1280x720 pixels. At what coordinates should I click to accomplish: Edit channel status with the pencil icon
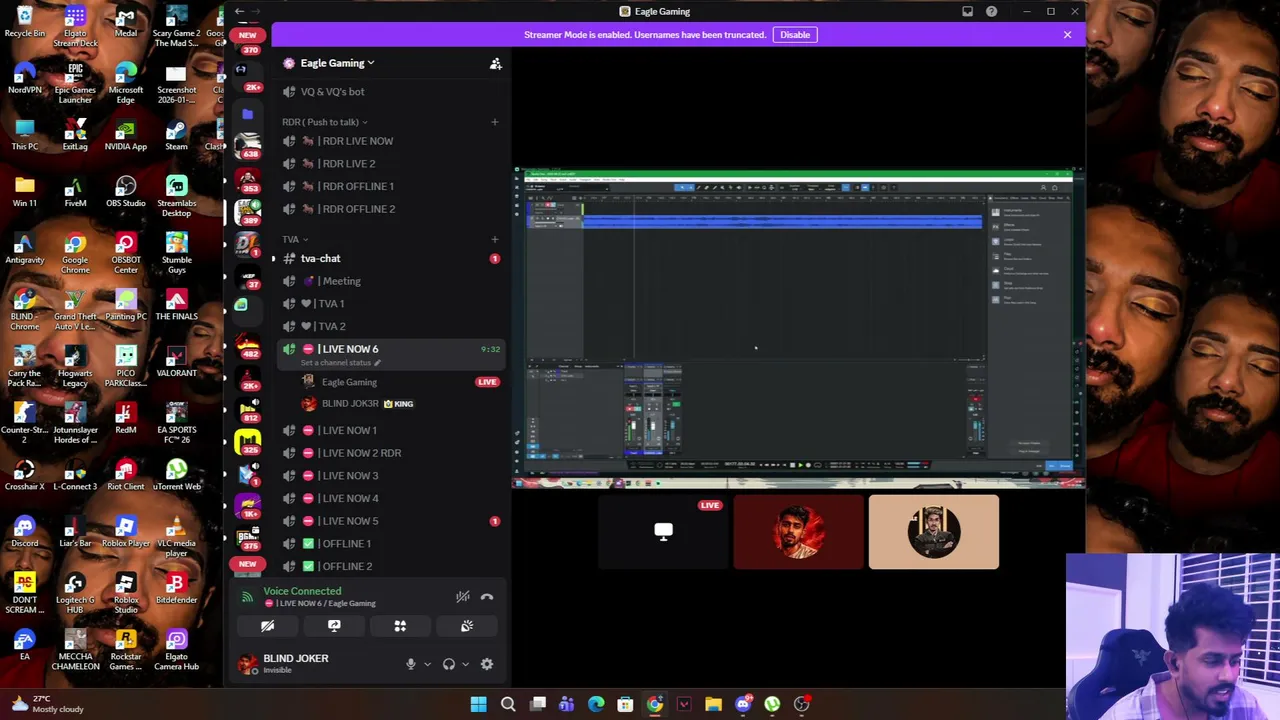377,363
